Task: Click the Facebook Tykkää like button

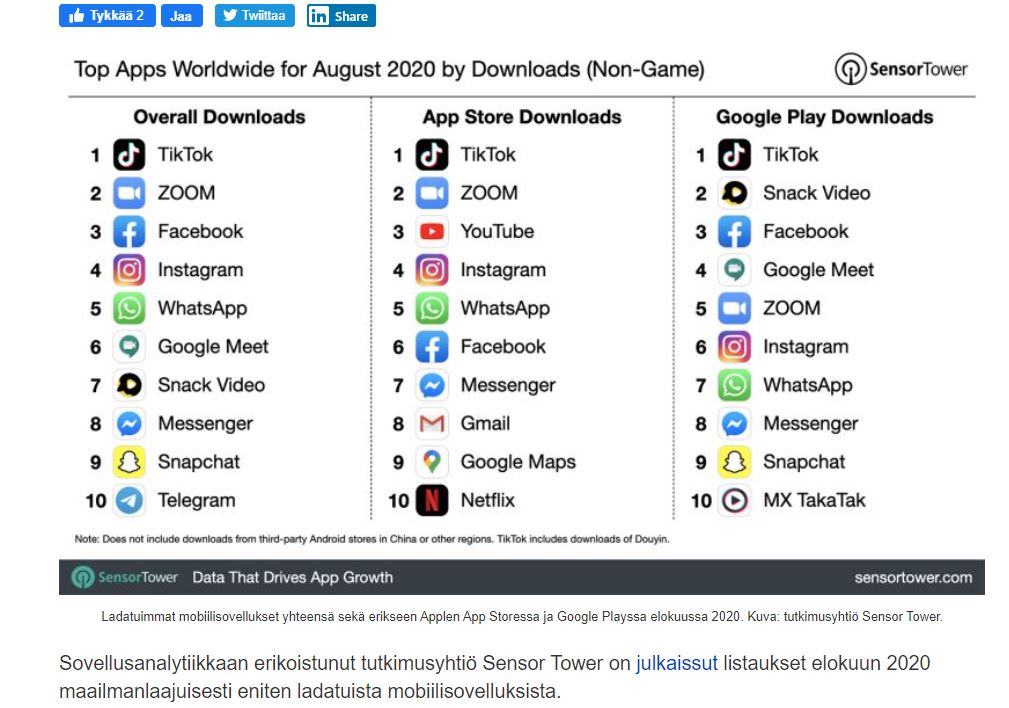Action: [107, 15]
